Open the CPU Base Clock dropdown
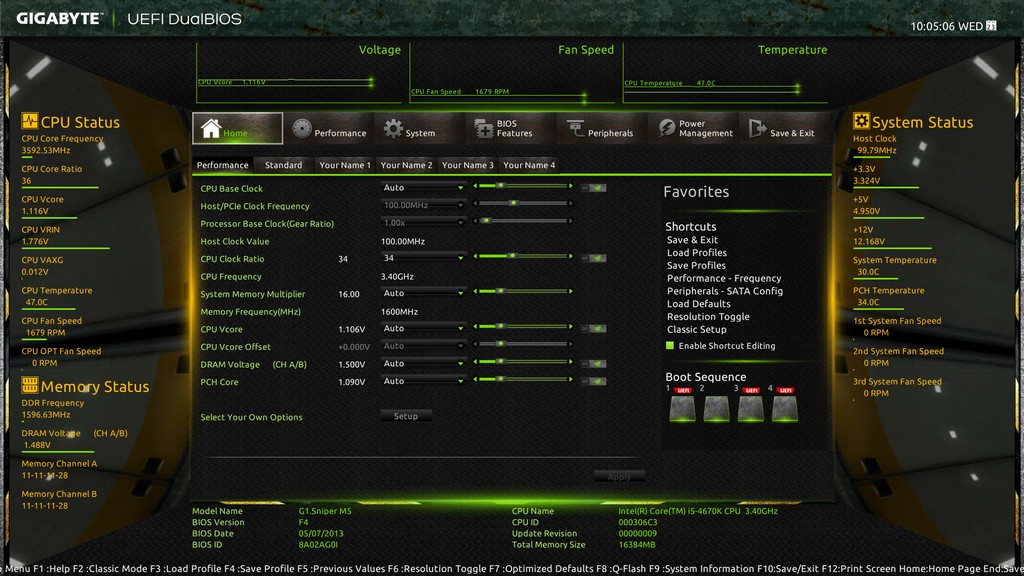Image resolution: width=1024 pixels, height=576 pixels. point(423,187)
